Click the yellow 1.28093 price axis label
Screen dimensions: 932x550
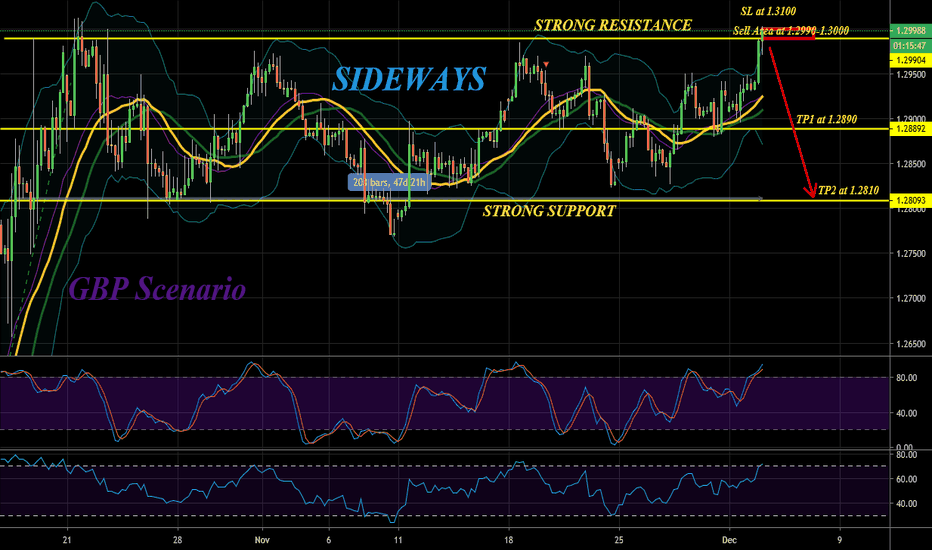(910, 201)
